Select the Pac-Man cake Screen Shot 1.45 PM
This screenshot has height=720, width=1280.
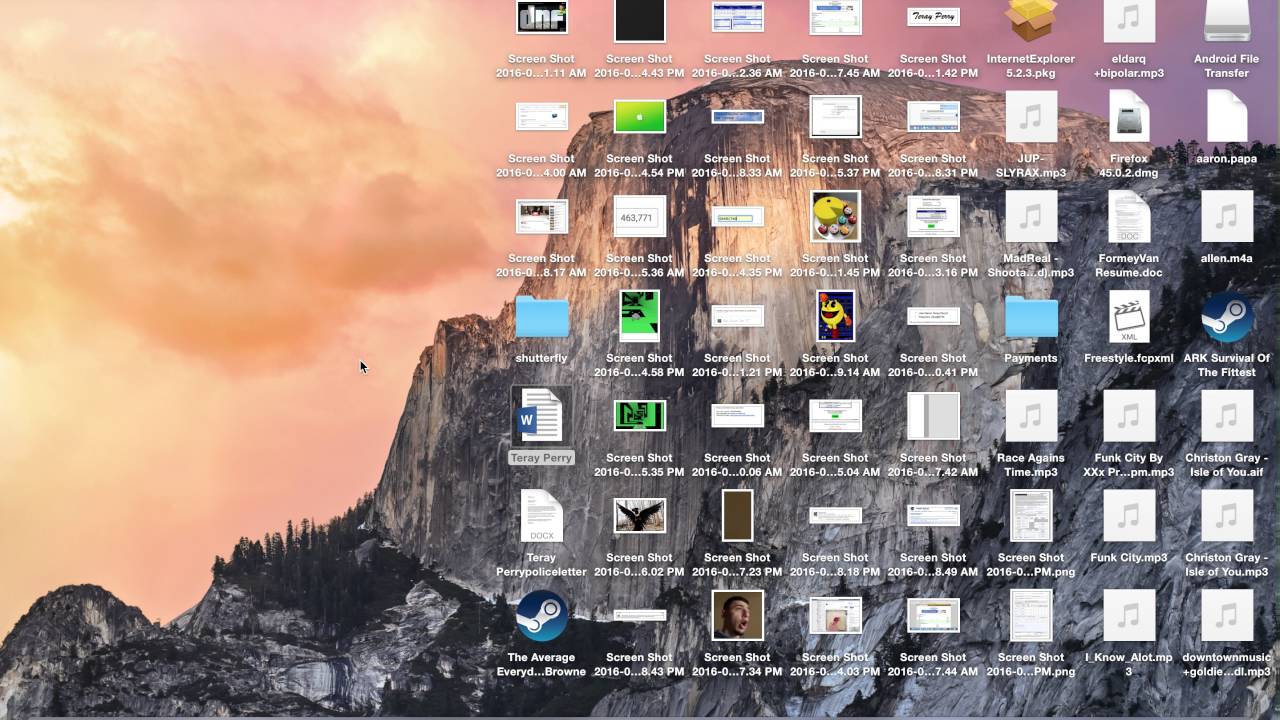835,216
